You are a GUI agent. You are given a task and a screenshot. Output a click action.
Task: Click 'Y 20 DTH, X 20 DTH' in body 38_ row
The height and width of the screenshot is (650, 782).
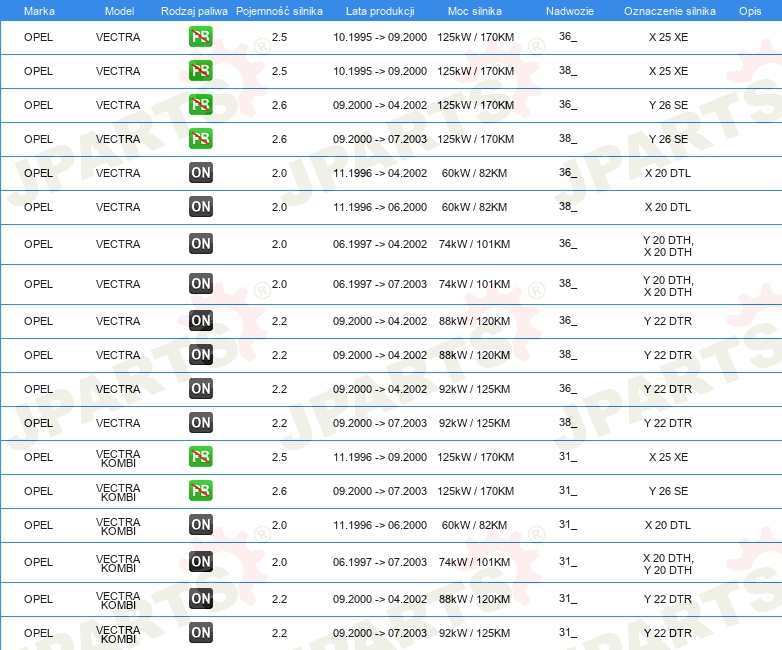(668, 286)
